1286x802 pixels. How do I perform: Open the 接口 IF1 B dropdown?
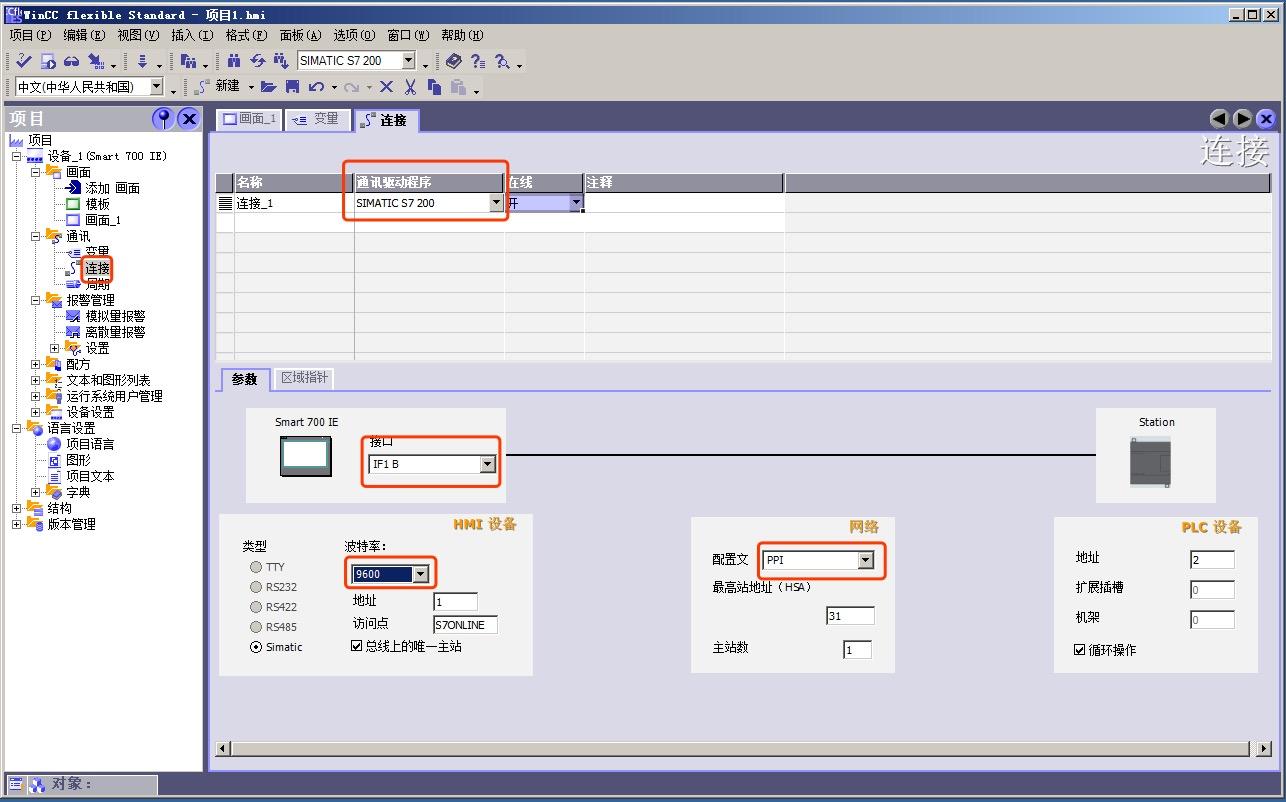[x=487, y=464]
